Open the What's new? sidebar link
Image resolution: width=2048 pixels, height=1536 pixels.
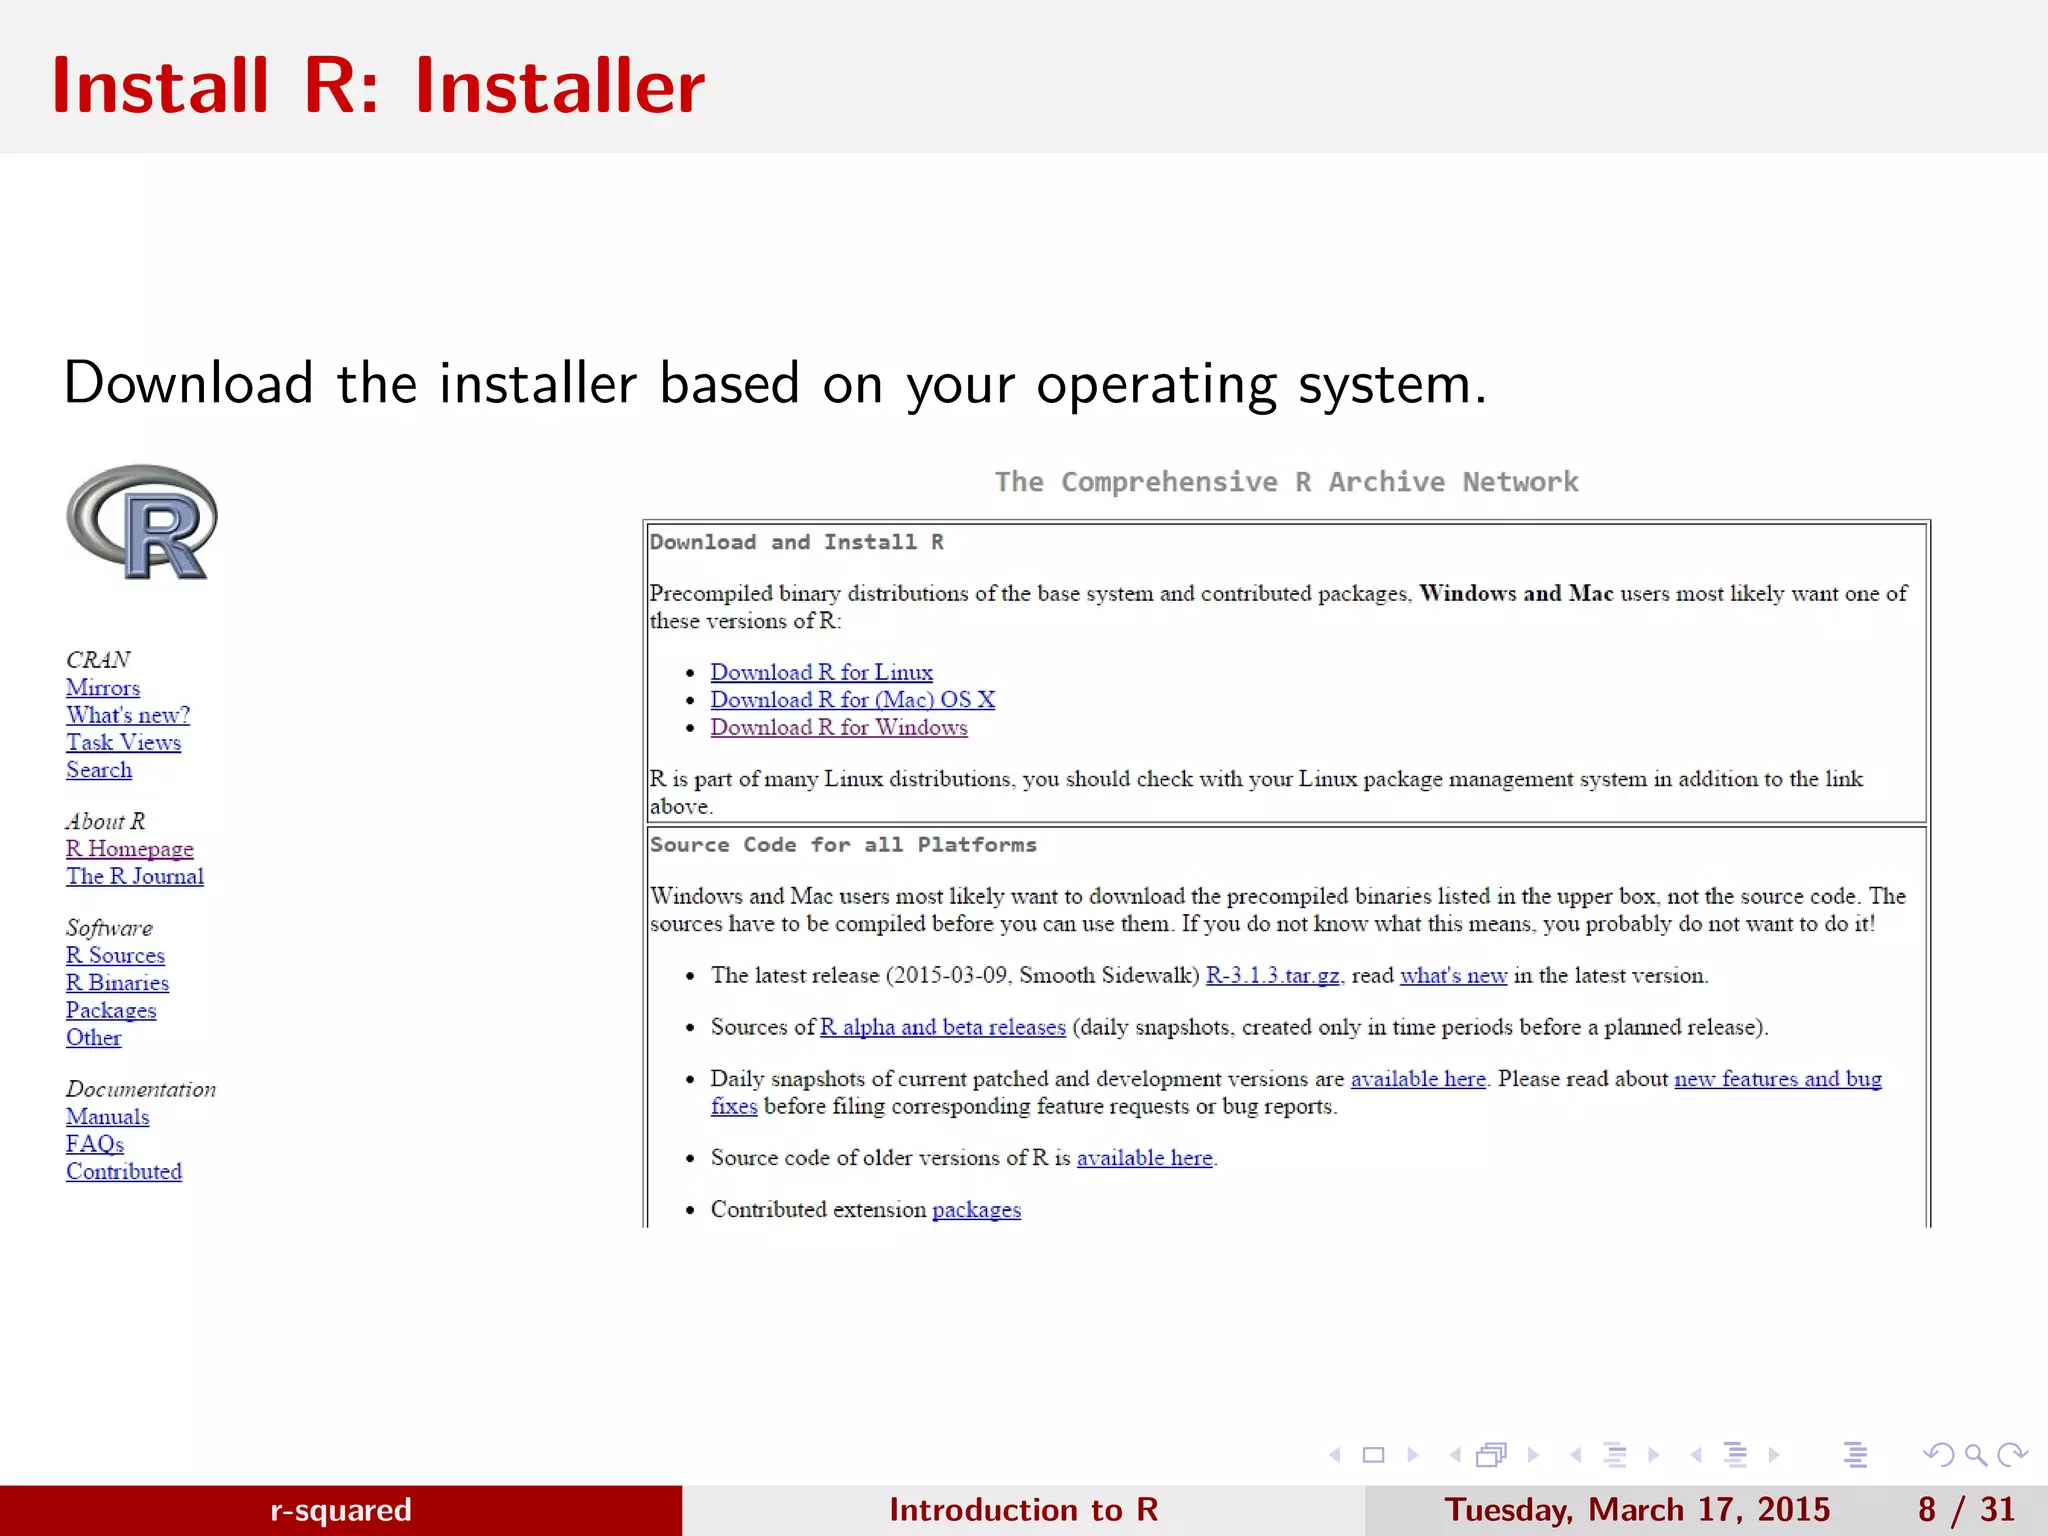click(128, 715)
